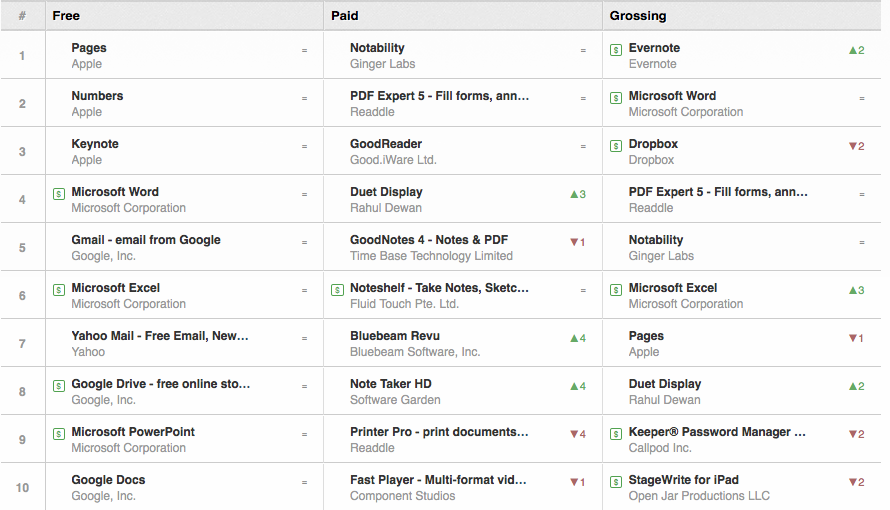Open GoodReader app entry

[x=386, y=144]
